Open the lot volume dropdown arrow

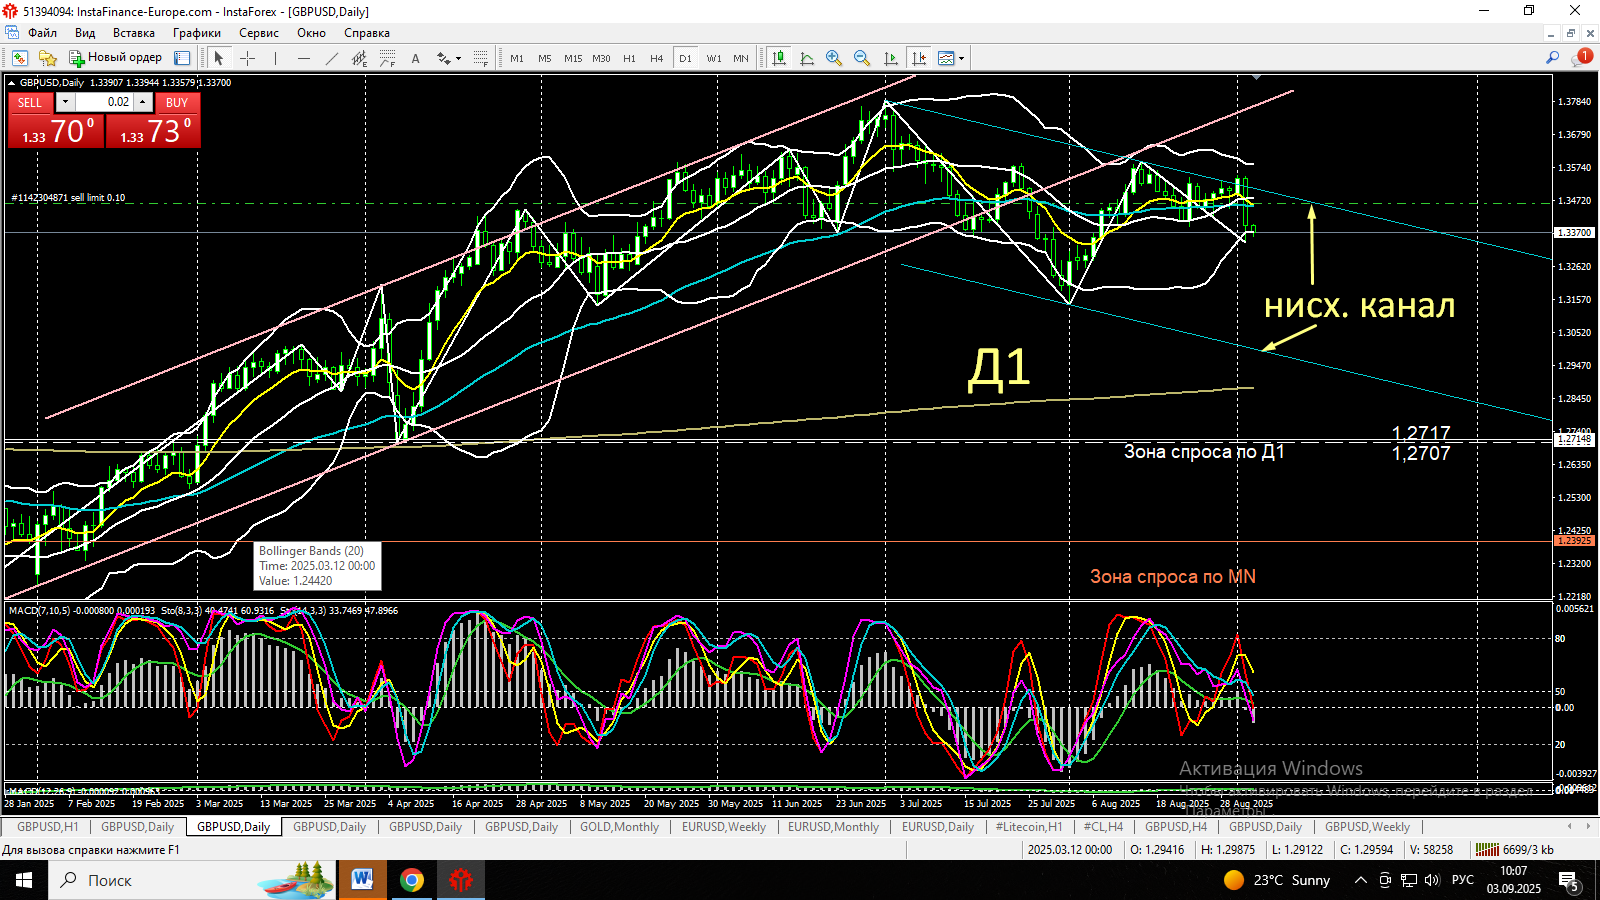click(x=65, y=102)
